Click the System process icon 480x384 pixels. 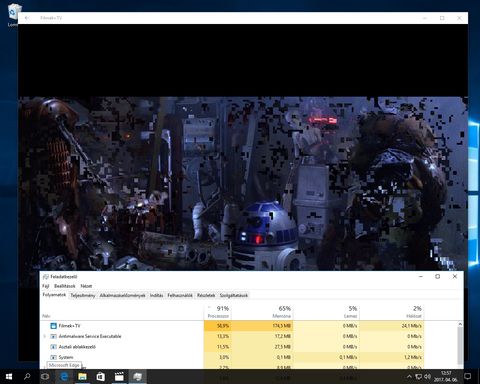[x=53, y=357]
